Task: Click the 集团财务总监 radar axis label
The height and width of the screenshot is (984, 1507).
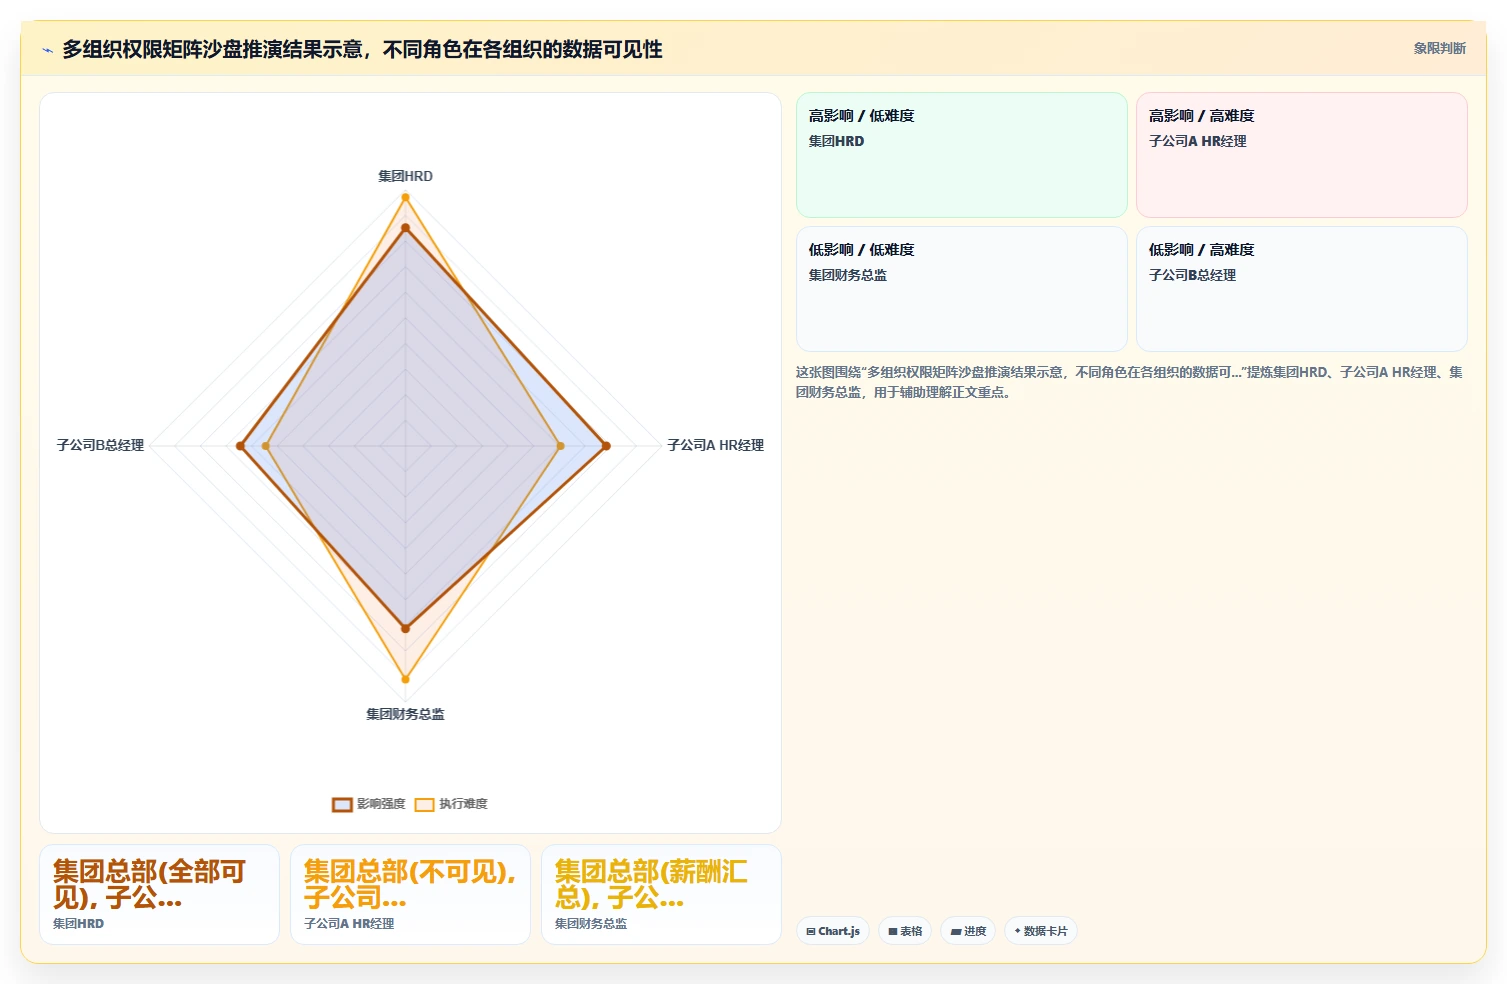Action: (x=405, y=714)
